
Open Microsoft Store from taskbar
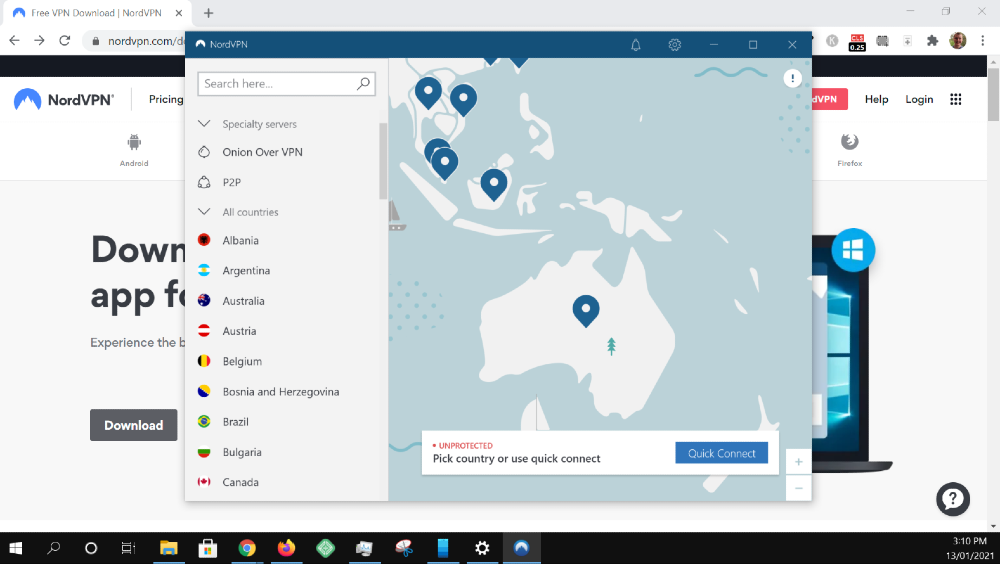coord(207,547)
